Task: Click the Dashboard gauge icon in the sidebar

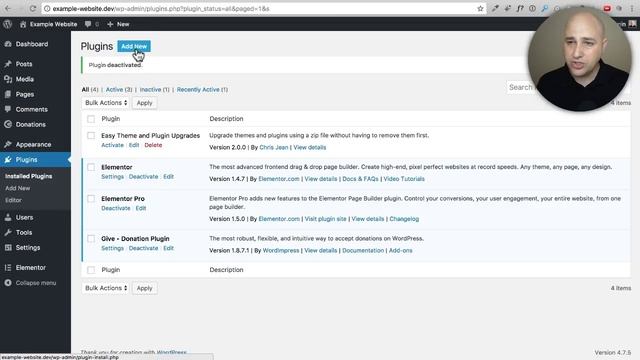Action: [x=8, y=44]
